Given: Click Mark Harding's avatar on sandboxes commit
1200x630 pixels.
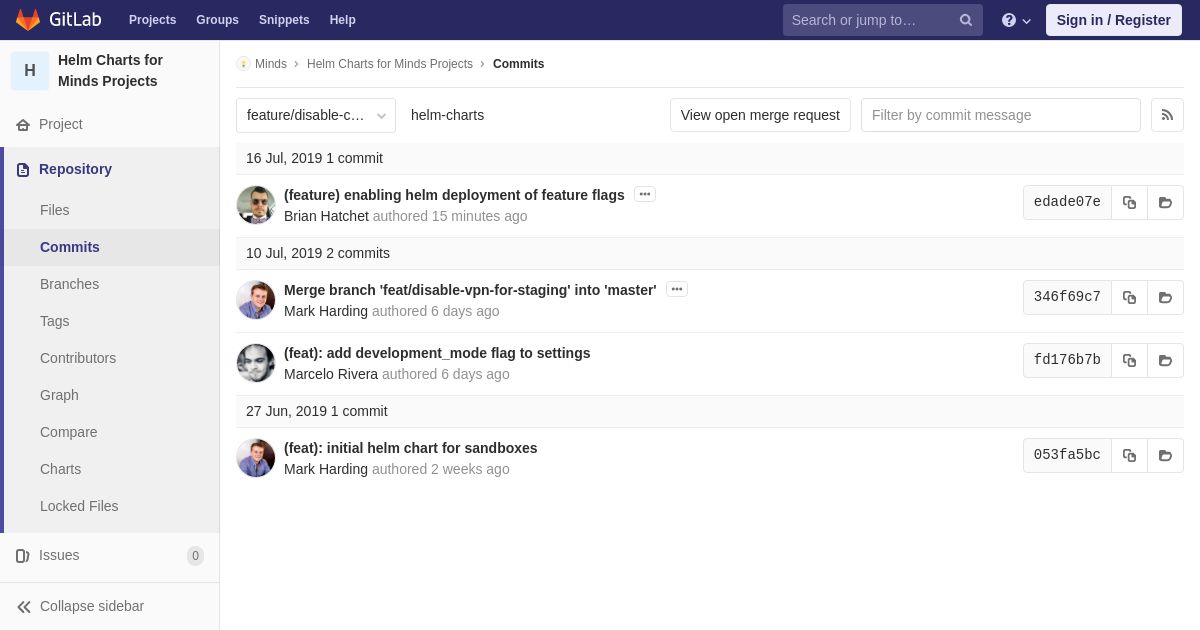Looking at the screenshot, I should (256, 458).
